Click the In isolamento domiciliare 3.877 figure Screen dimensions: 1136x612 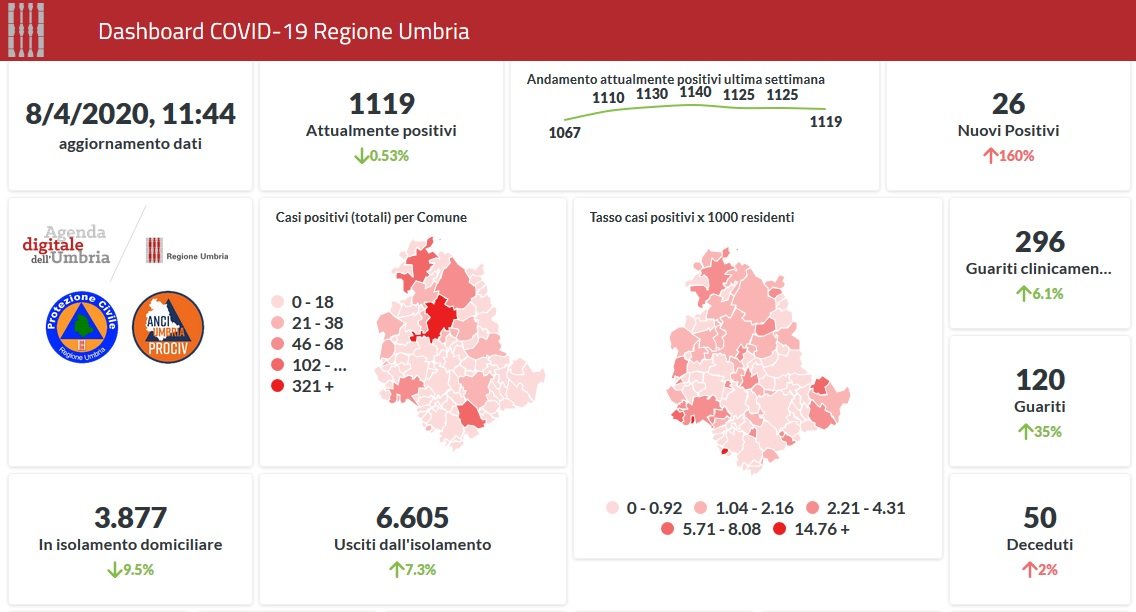tap(130, 518)
